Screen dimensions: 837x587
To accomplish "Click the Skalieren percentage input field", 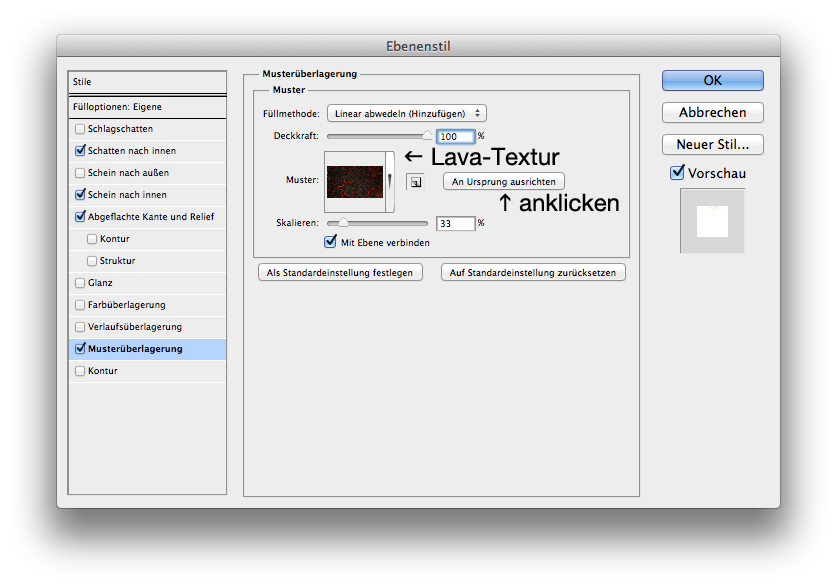I will point(455,223).
